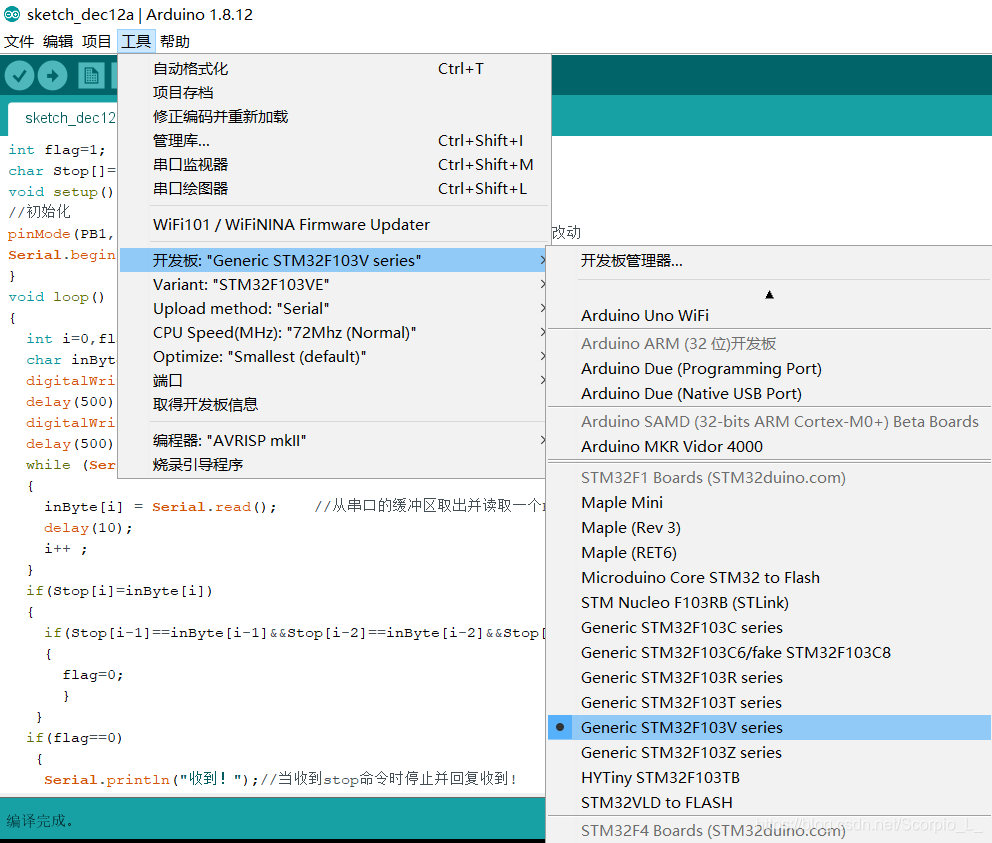This screenshot has height=843, width=992.
Task: Click the 'flag=0;' code line
Action: click(92, 675)
